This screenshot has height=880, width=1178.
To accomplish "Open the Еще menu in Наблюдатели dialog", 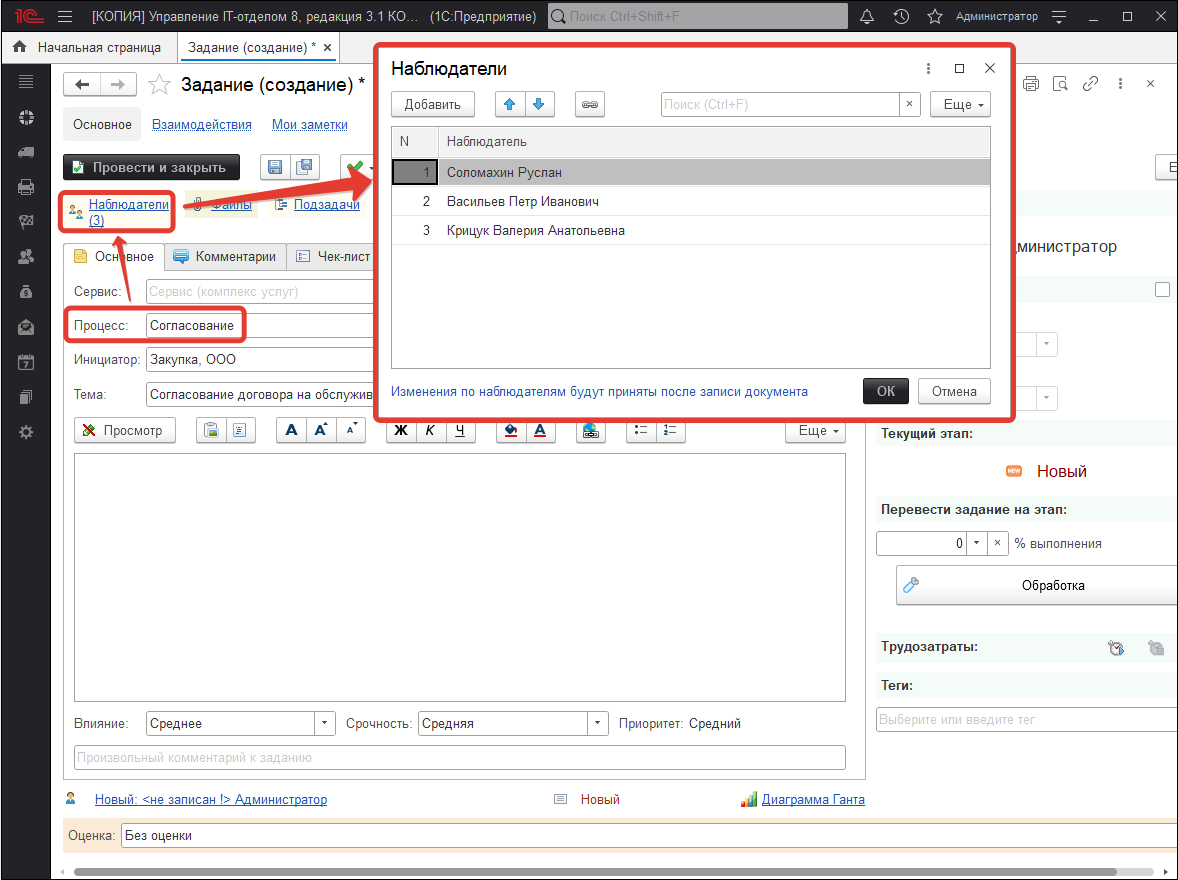I will tap(959, 104).
